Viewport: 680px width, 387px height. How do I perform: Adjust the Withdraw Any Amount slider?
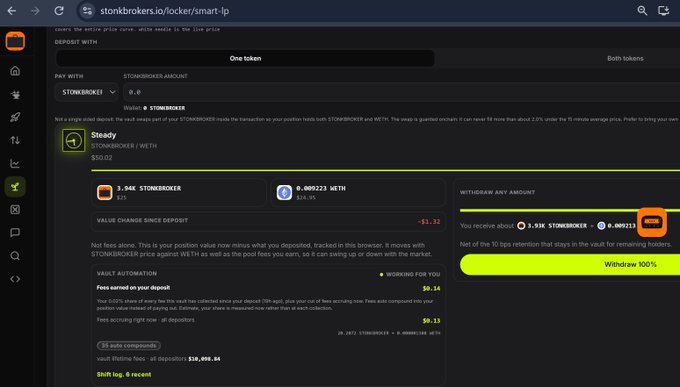[x=570, y=210]
